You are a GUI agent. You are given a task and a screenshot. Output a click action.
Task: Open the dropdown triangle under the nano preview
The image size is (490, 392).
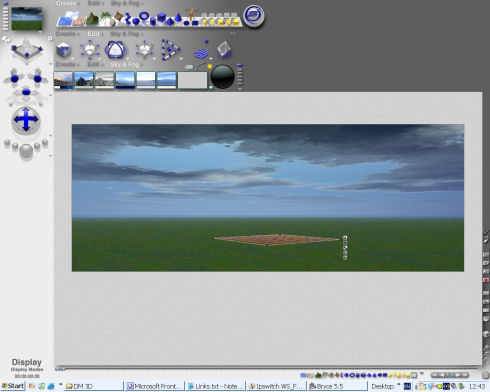tap(40, 32)
